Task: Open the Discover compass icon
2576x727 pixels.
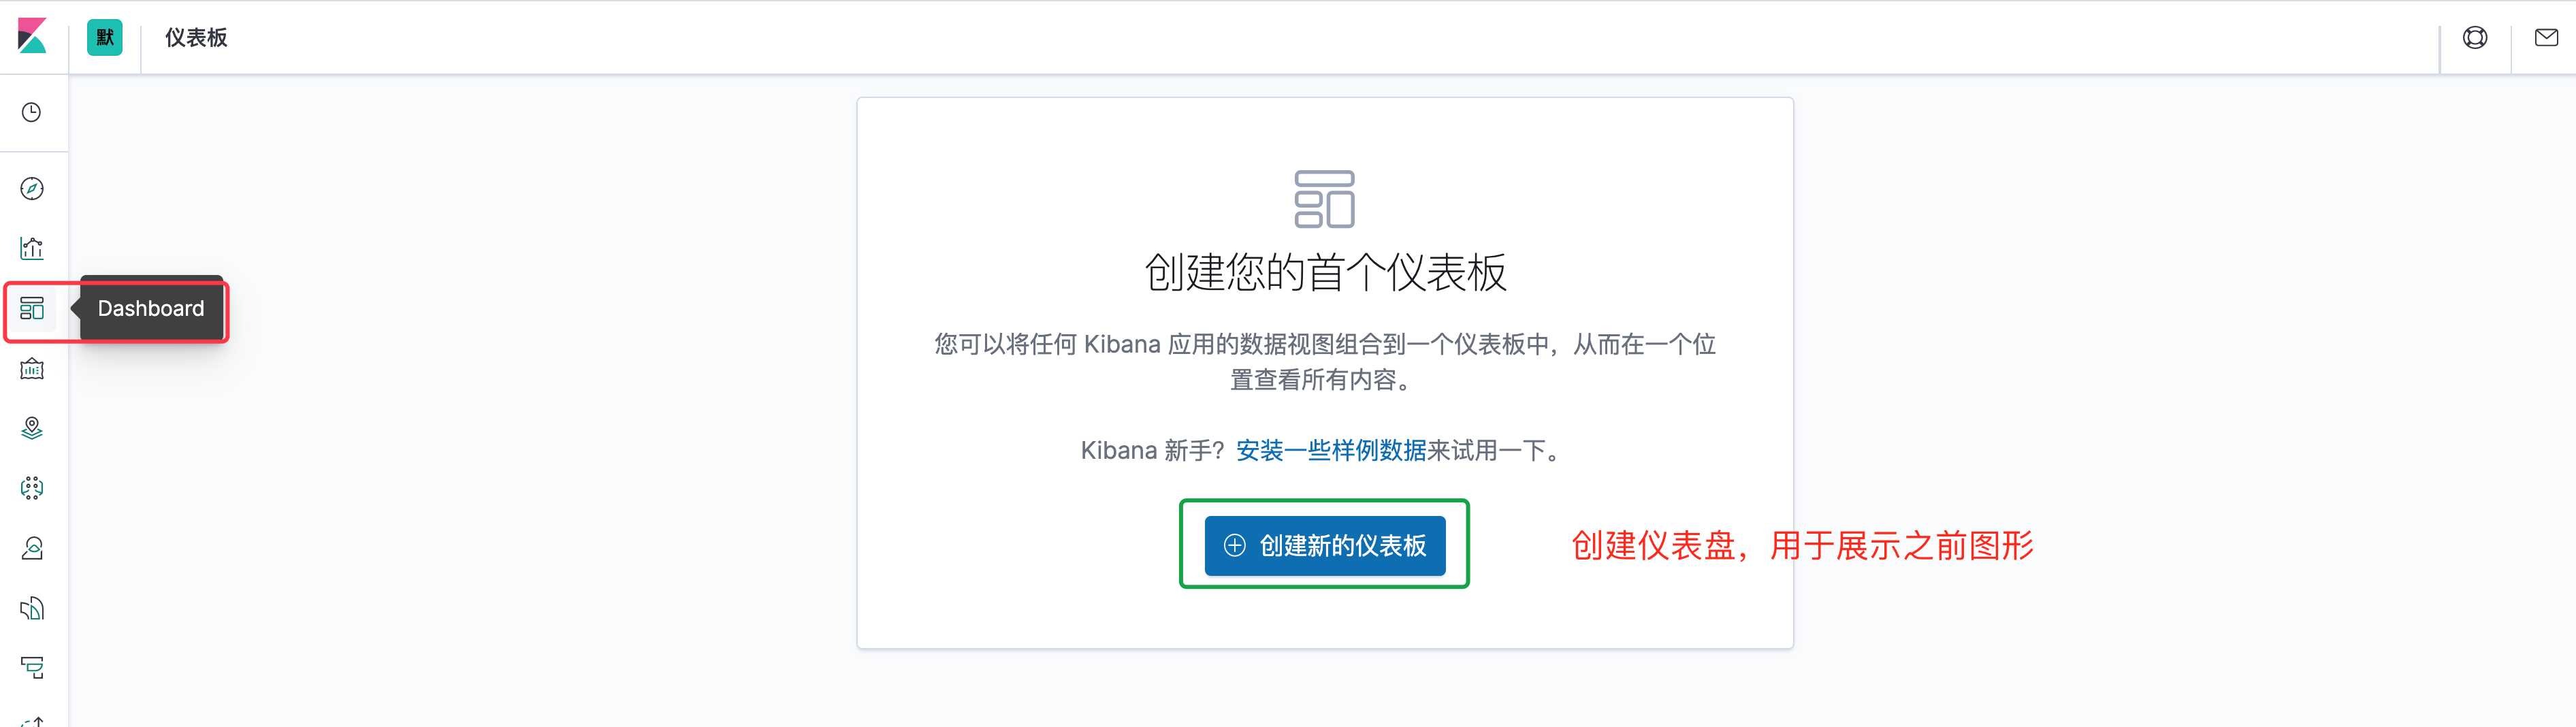Action: (x=32, y=188)
